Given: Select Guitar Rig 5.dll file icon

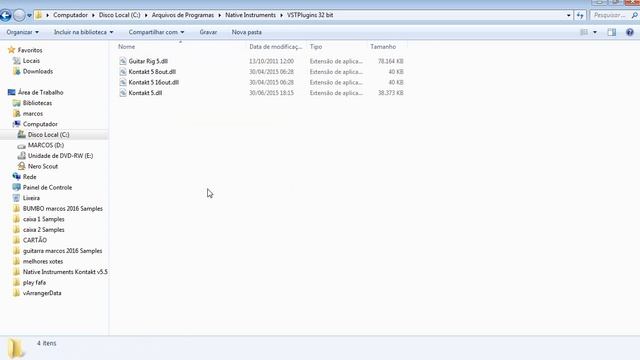Looking at the screenshot, I should (x=122, y=61).
